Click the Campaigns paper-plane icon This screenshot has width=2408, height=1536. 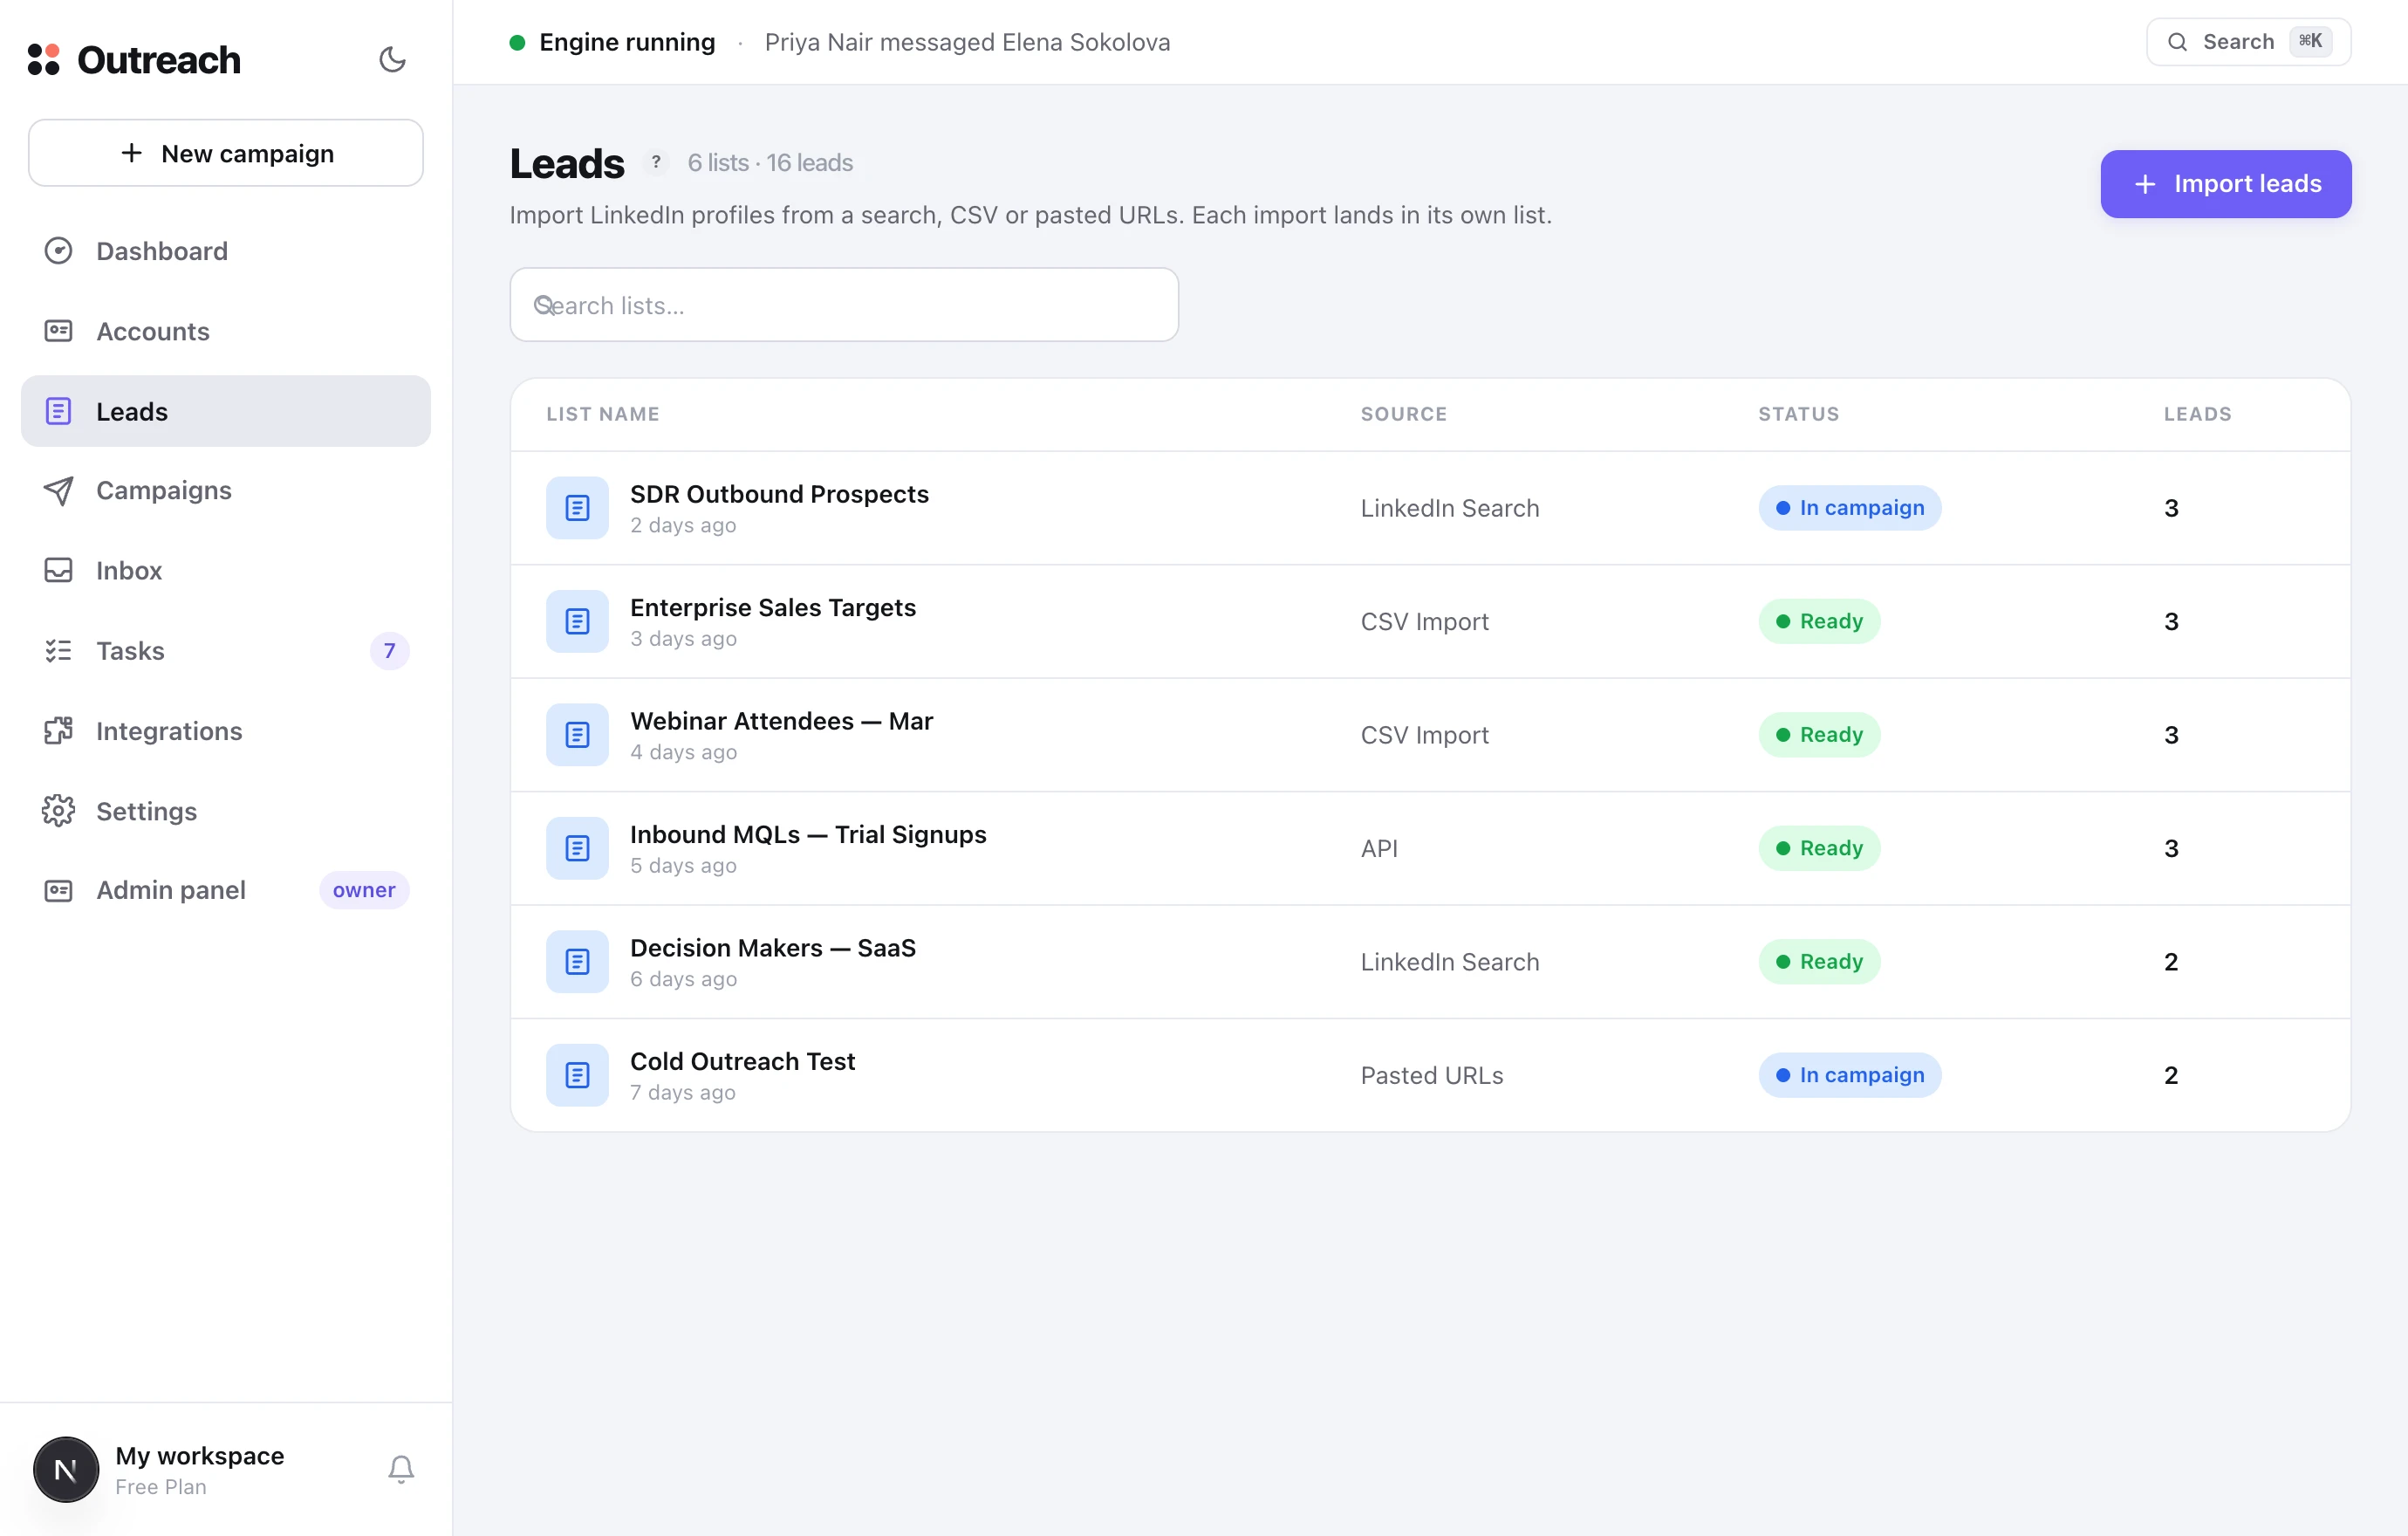click(58, 490)
